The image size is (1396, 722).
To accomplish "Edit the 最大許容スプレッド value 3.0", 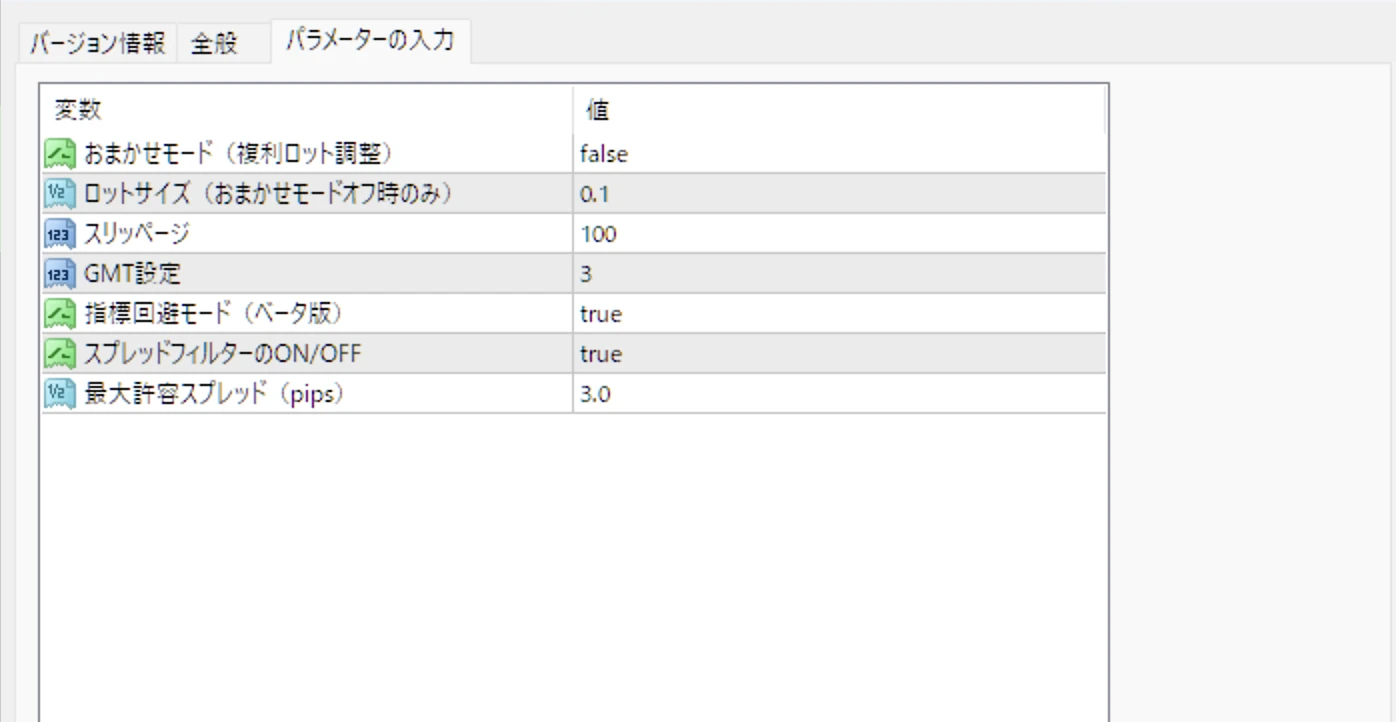I will tap(595, 394).
